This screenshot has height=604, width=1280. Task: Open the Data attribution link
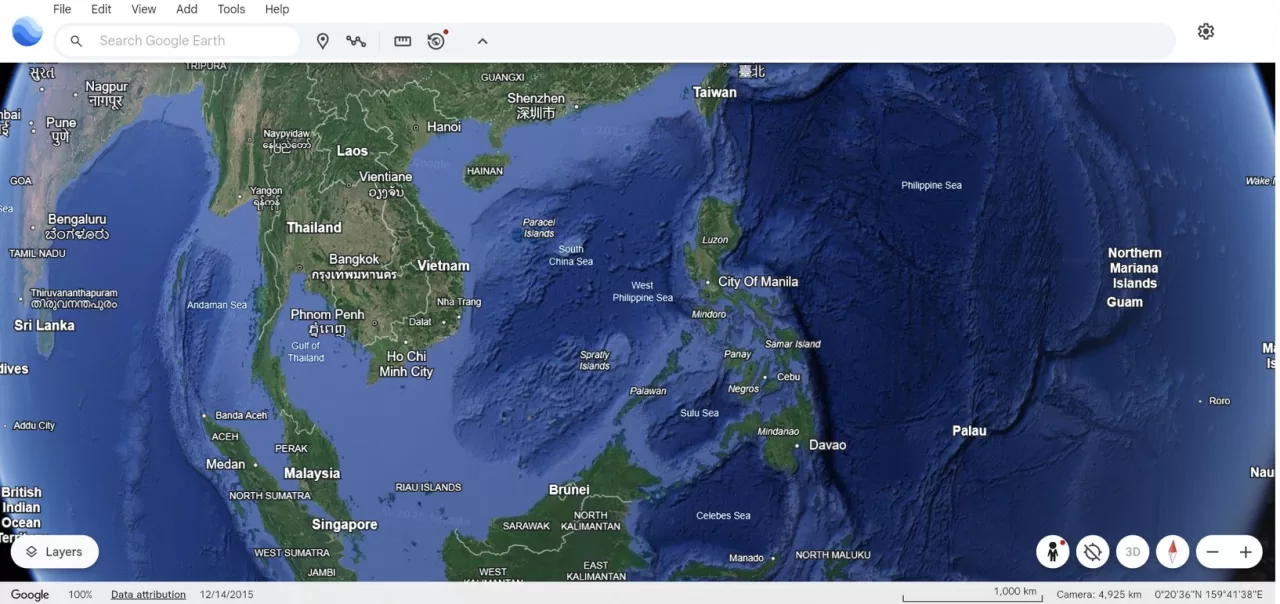click(147, 593)
